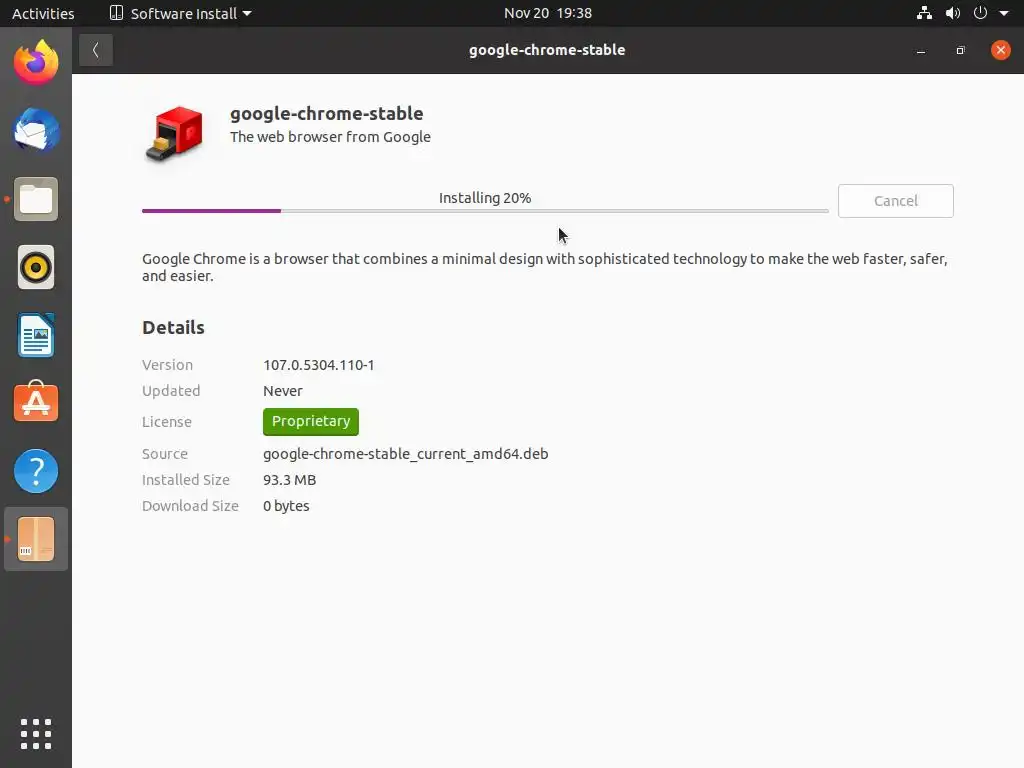
Task: Click the Download Size label
Action: pos(190,506)
